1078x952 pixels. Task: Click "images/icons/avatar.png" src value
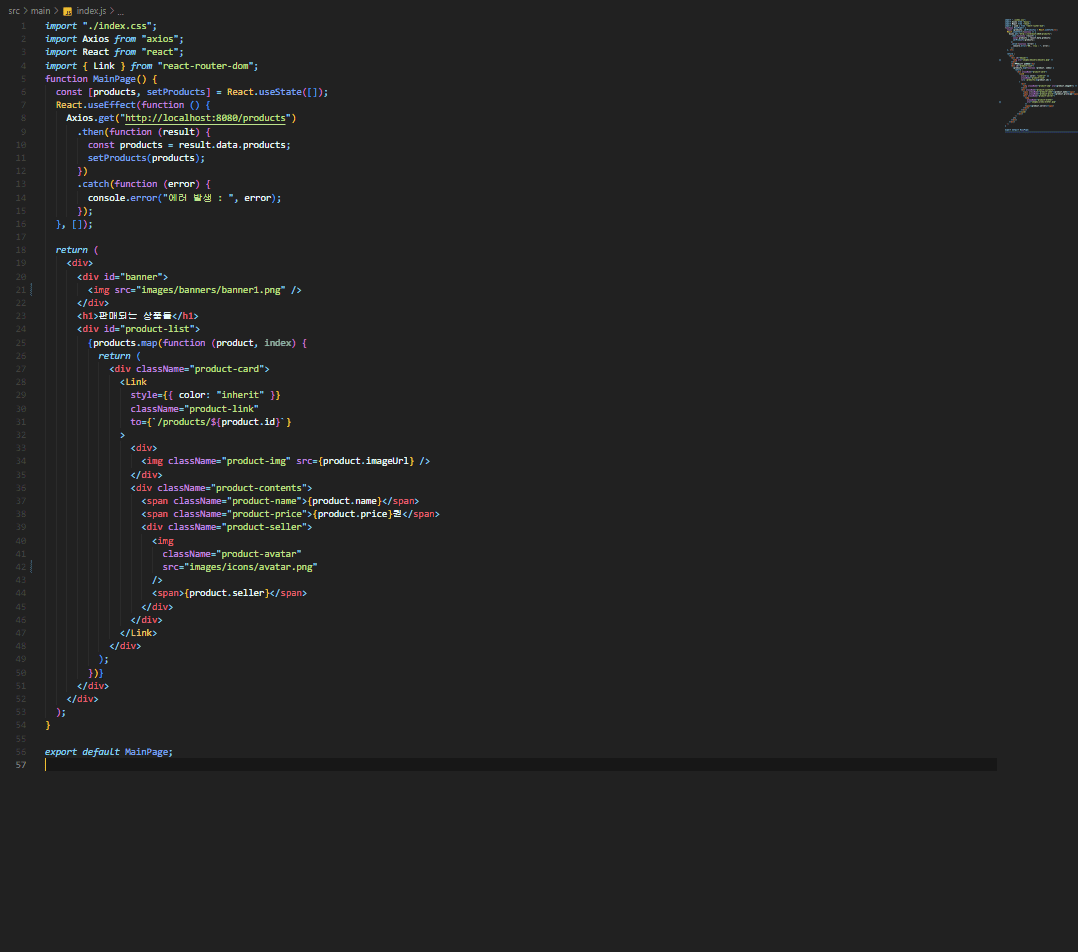coord(251,567)
